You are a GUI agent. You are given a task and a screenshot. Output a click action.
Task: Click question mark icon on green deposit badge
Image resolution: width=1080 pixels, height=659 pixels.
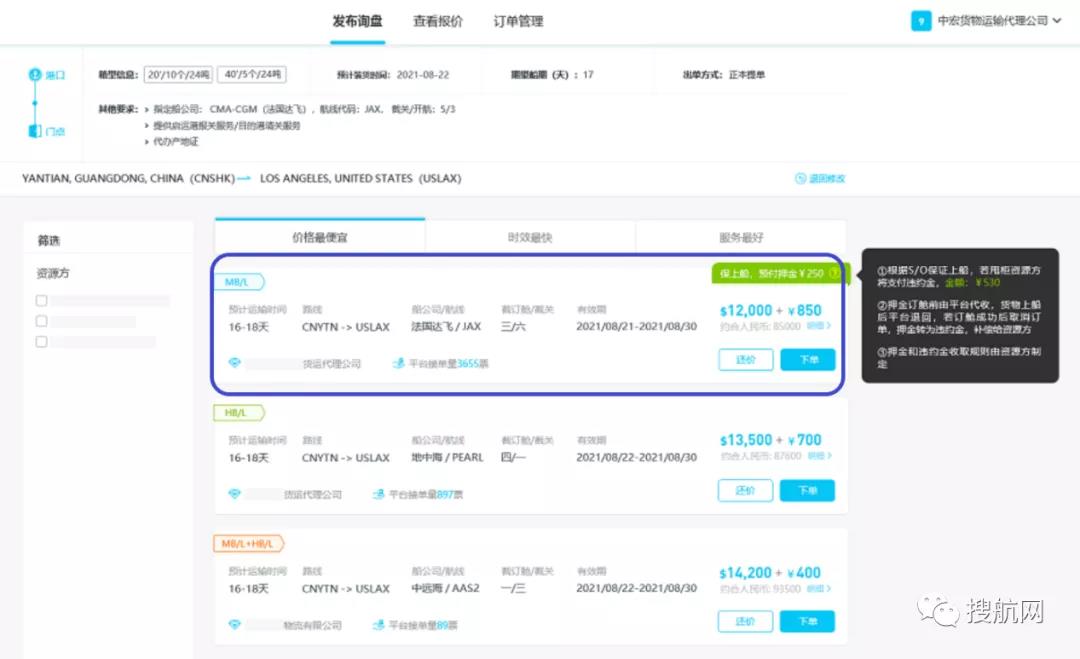(x=835, y=270)
